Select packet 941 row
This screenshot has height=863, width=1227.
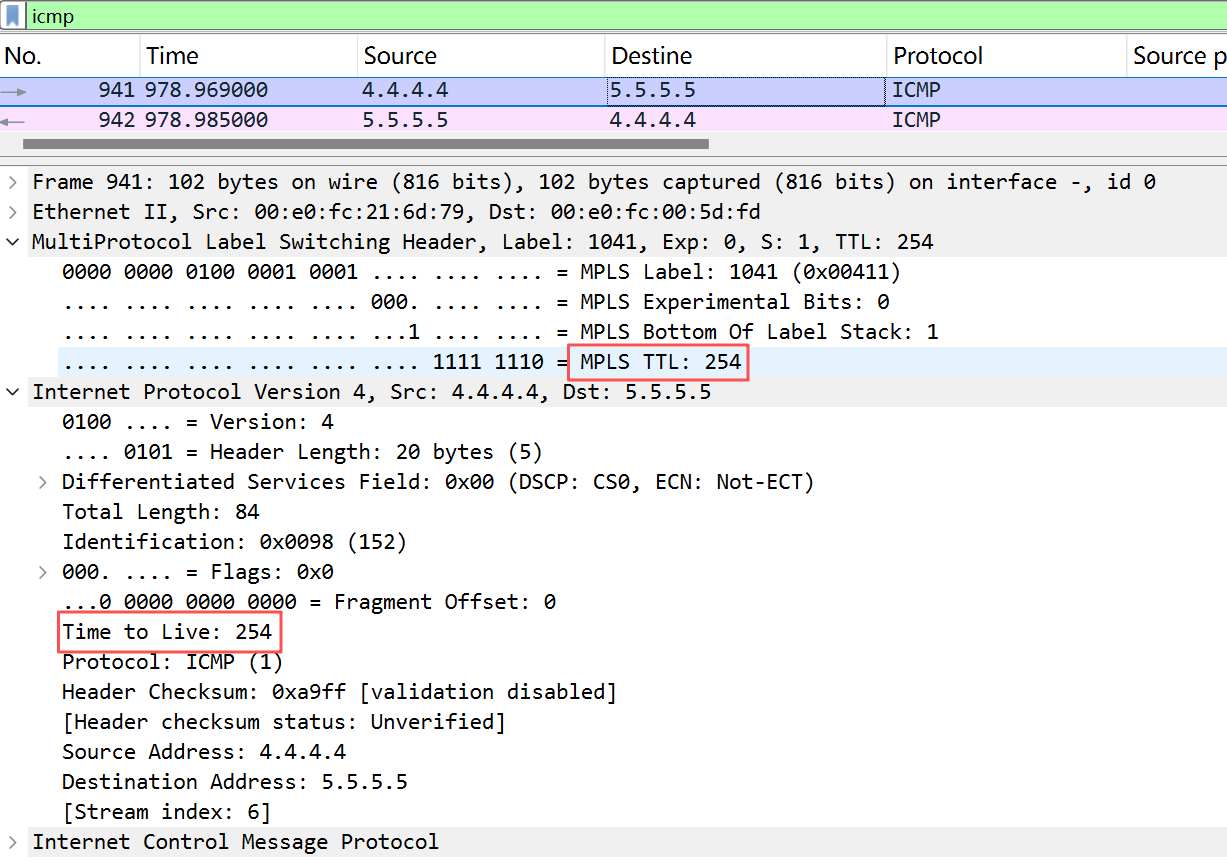pyautogui.click(x=613, y=91)
